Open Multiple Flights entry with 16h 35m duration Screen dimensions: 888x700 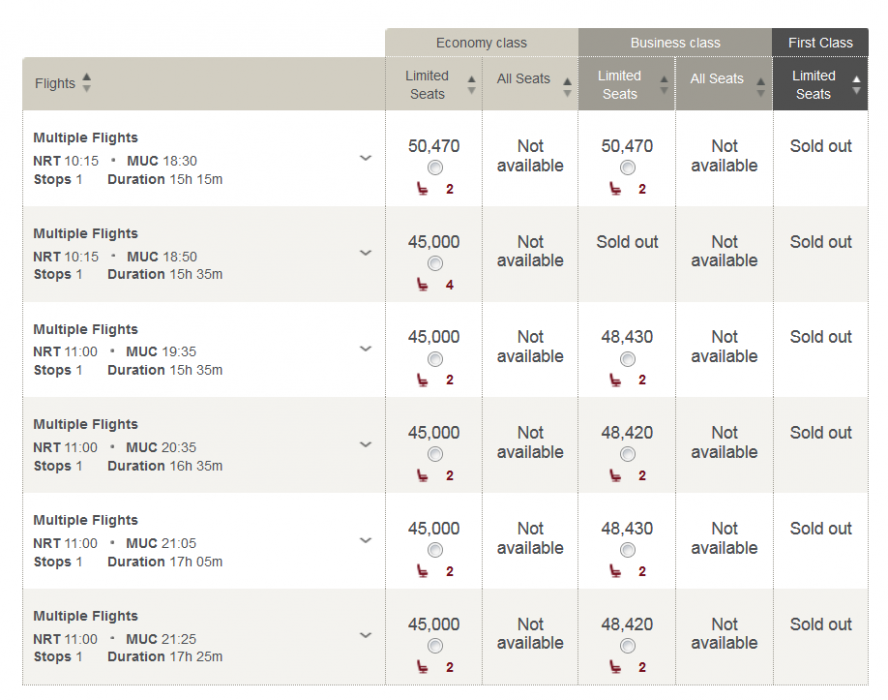click(x=86, y=425)
